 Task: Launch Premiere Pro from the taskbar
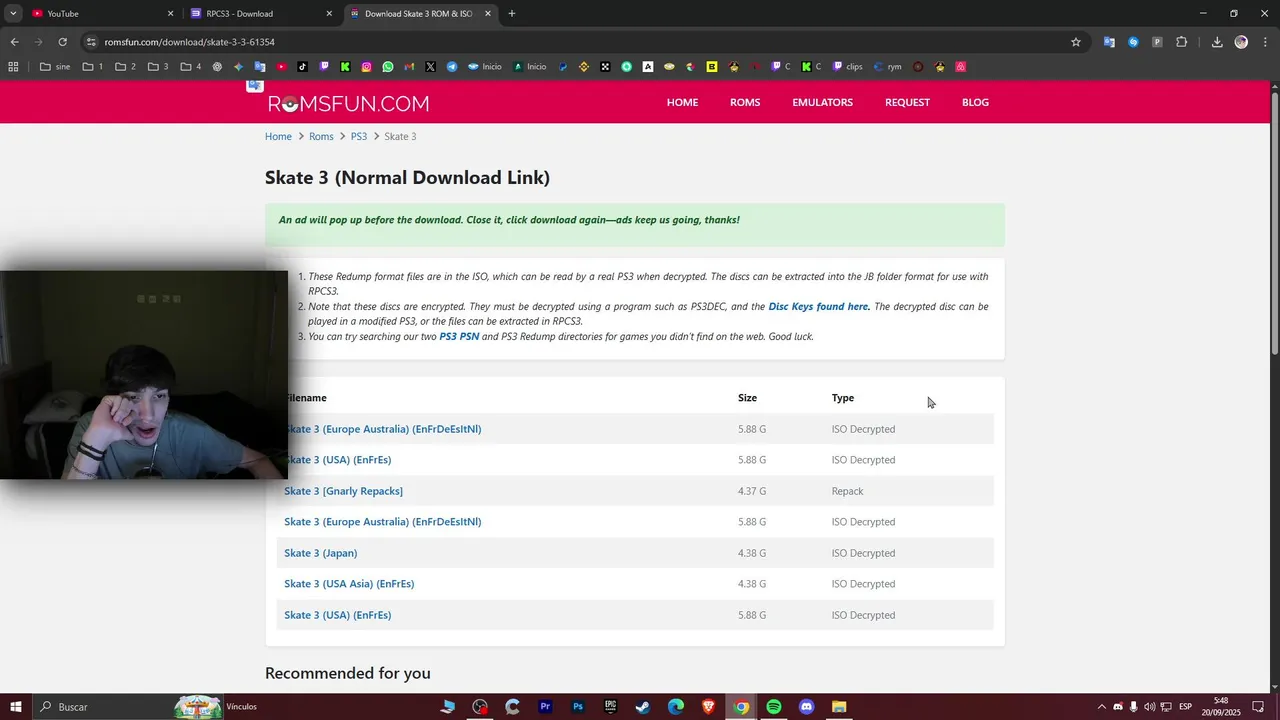pyautogui.click(x=545, y=707)
